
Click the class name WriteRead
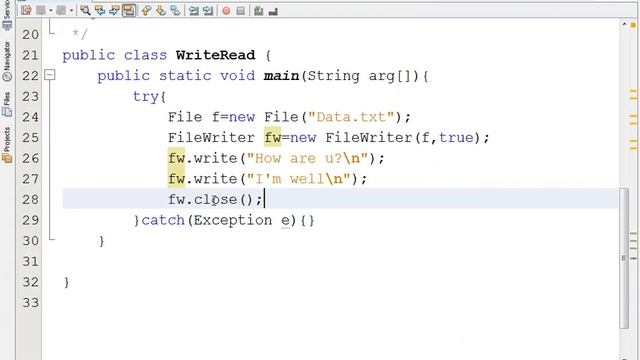click(216, 55)
